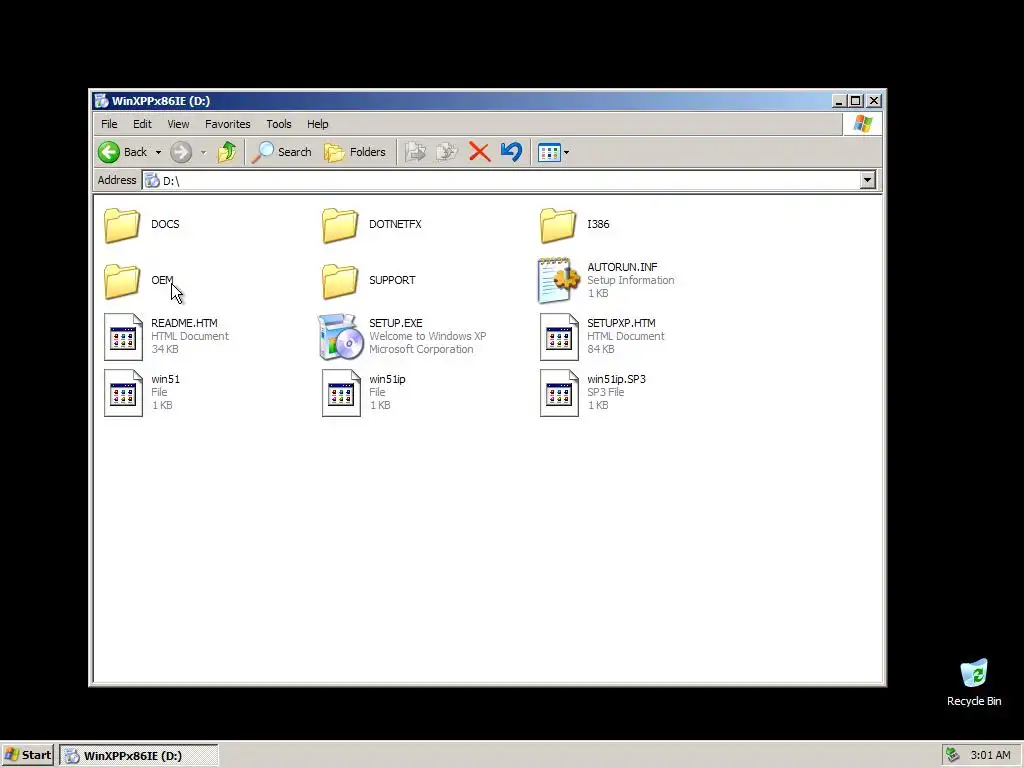1024x768 pixels.
Task: Click the taskbar clock showing 3:01 AM
Action: pyautogui.click(x=991, y=756)
